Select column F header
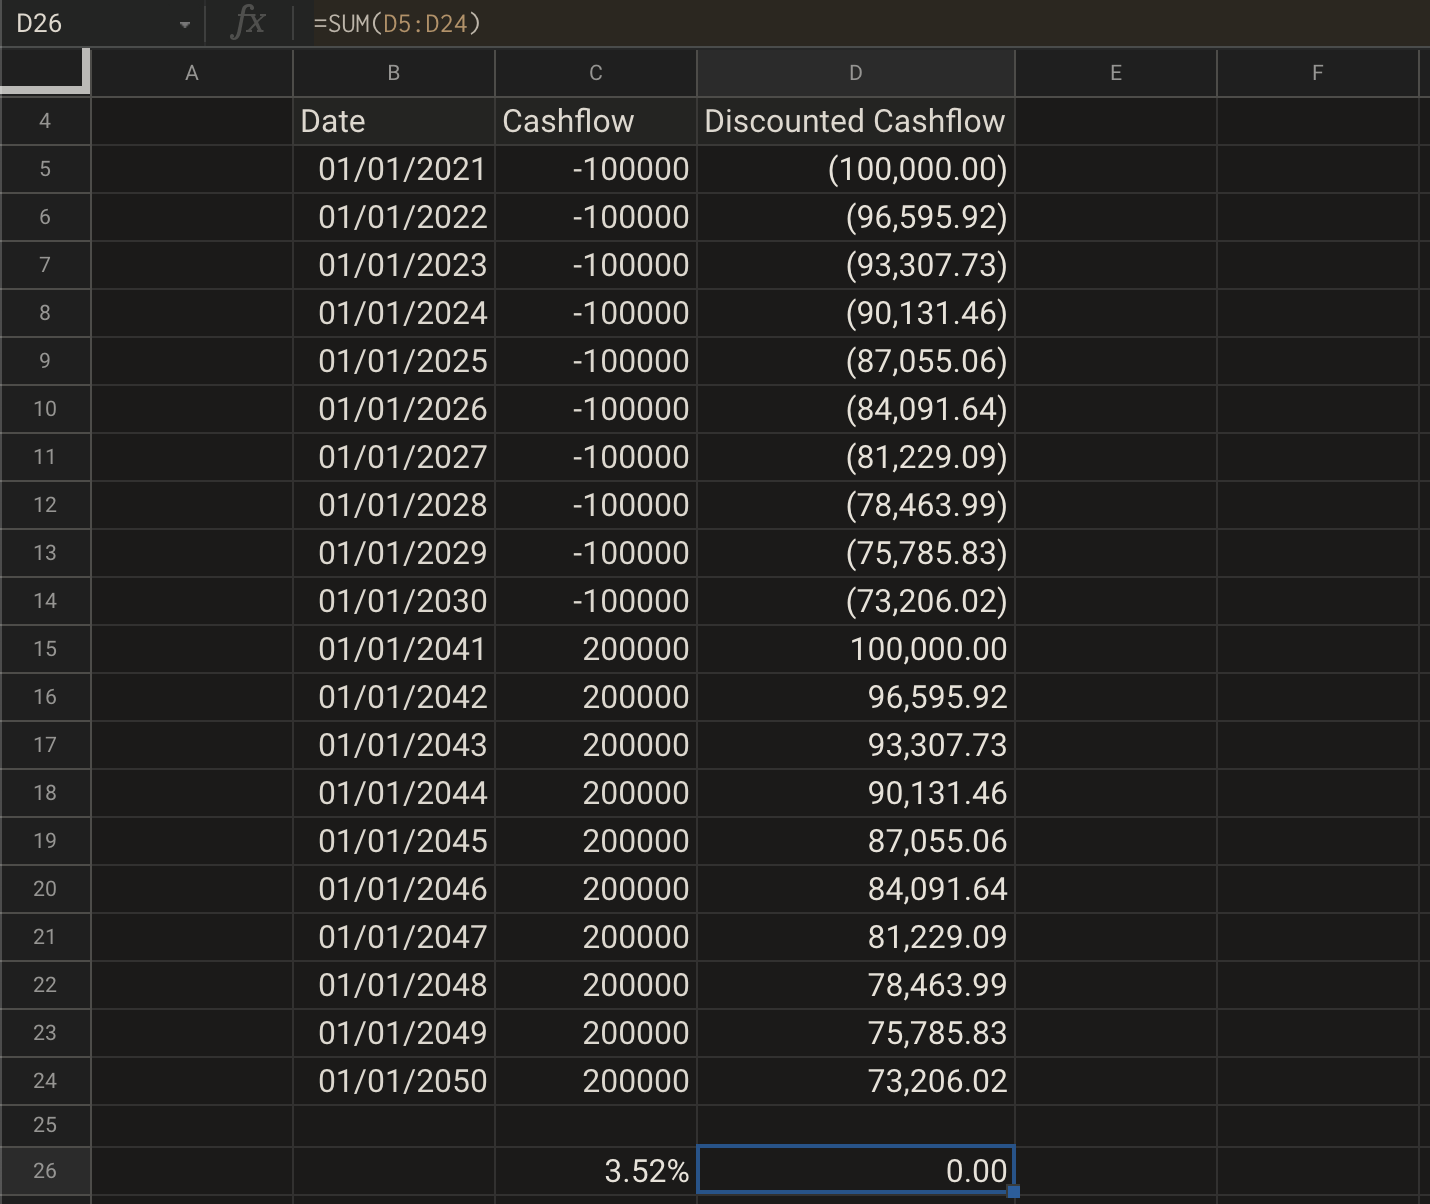 coord(1317,73)
